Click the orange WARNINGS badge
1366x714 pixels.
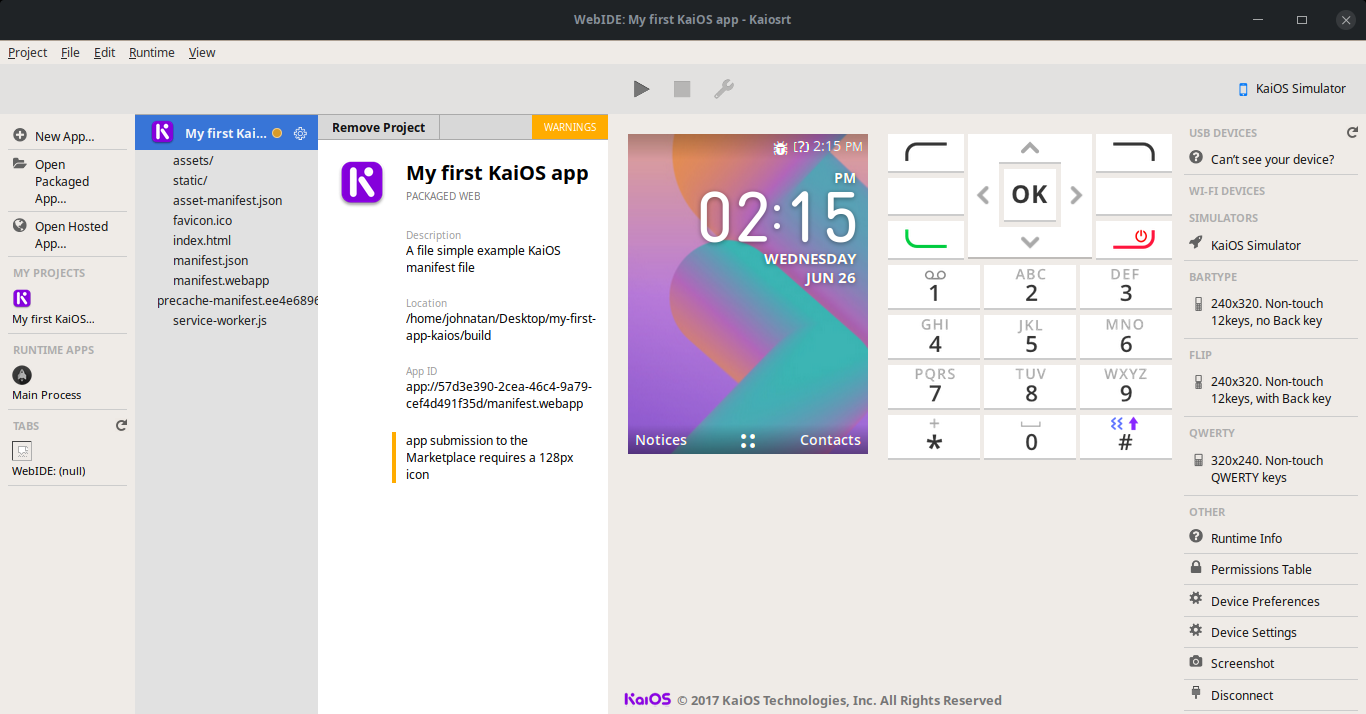(x=570, y=127)
